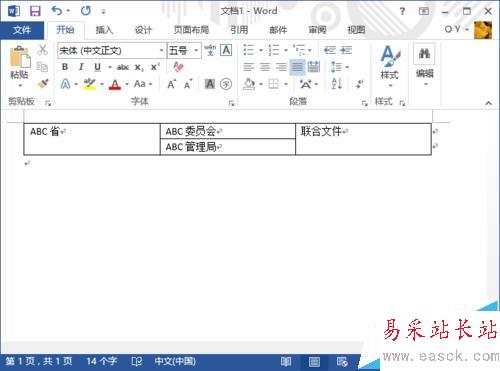Undo the last action
This screenshot has width=500, height=371.
coord(57,11)
